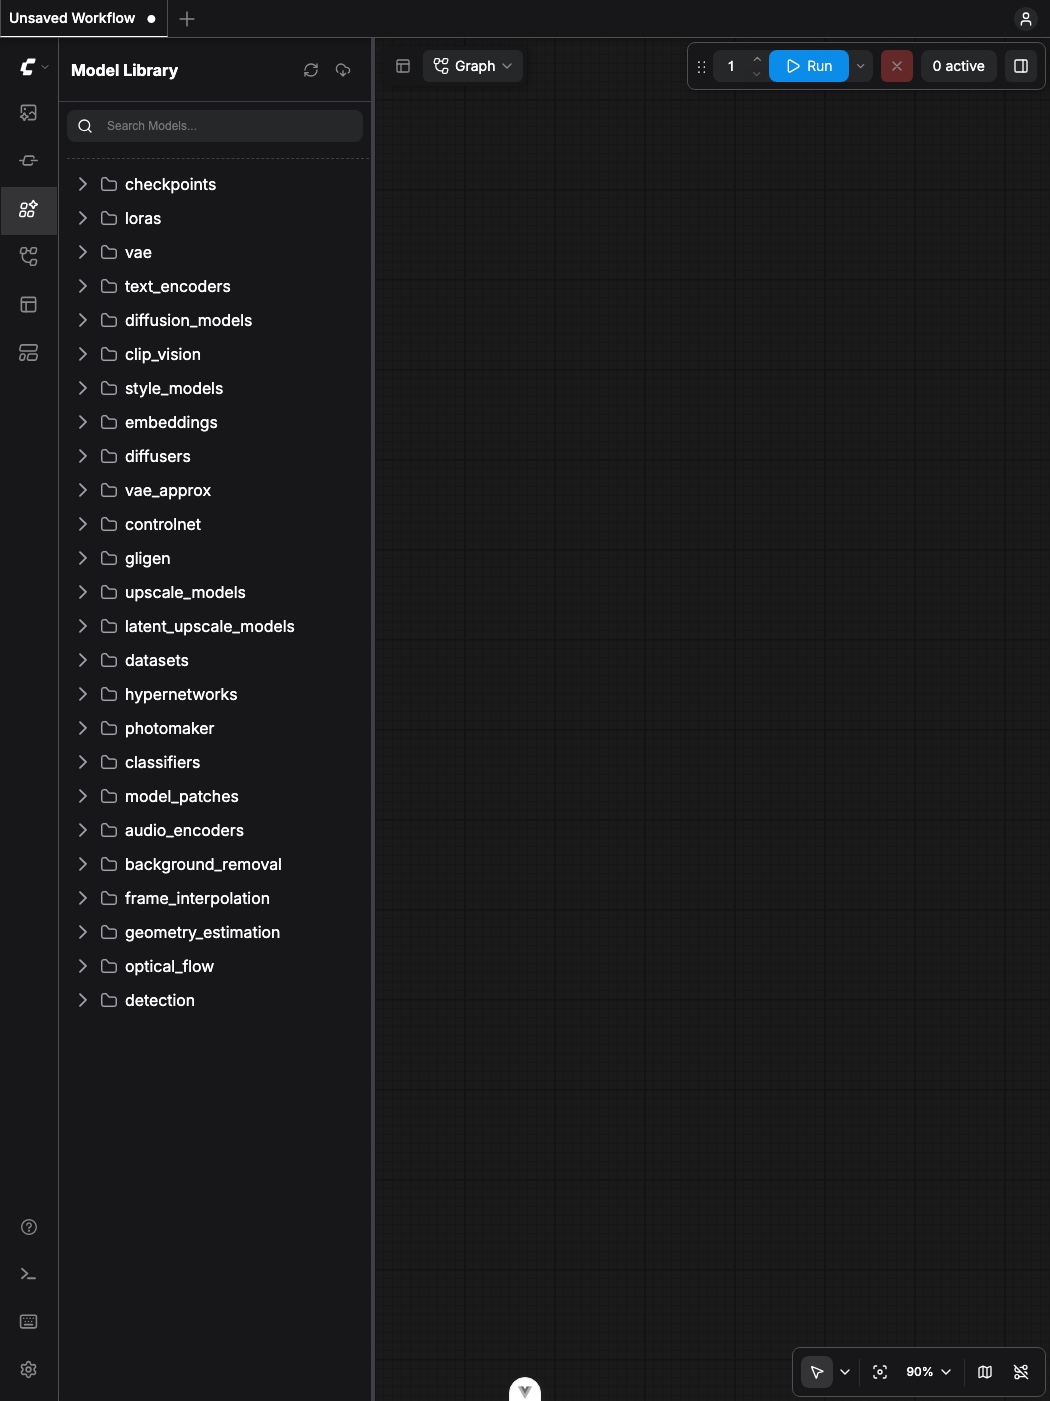1050x1401 pixels.
Task: Toggle link visibility on canvas
Action: click(1021, 1372)
